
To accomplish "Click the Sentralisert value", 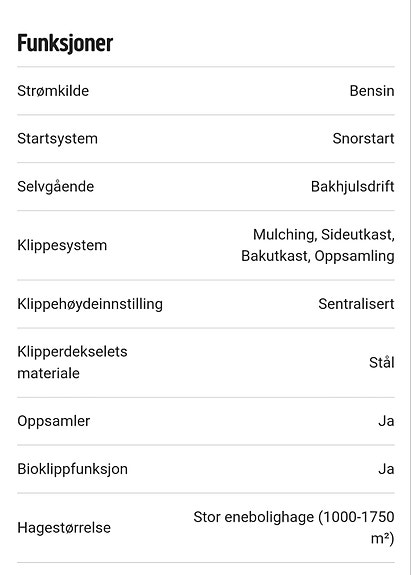I will coord(356,304).
